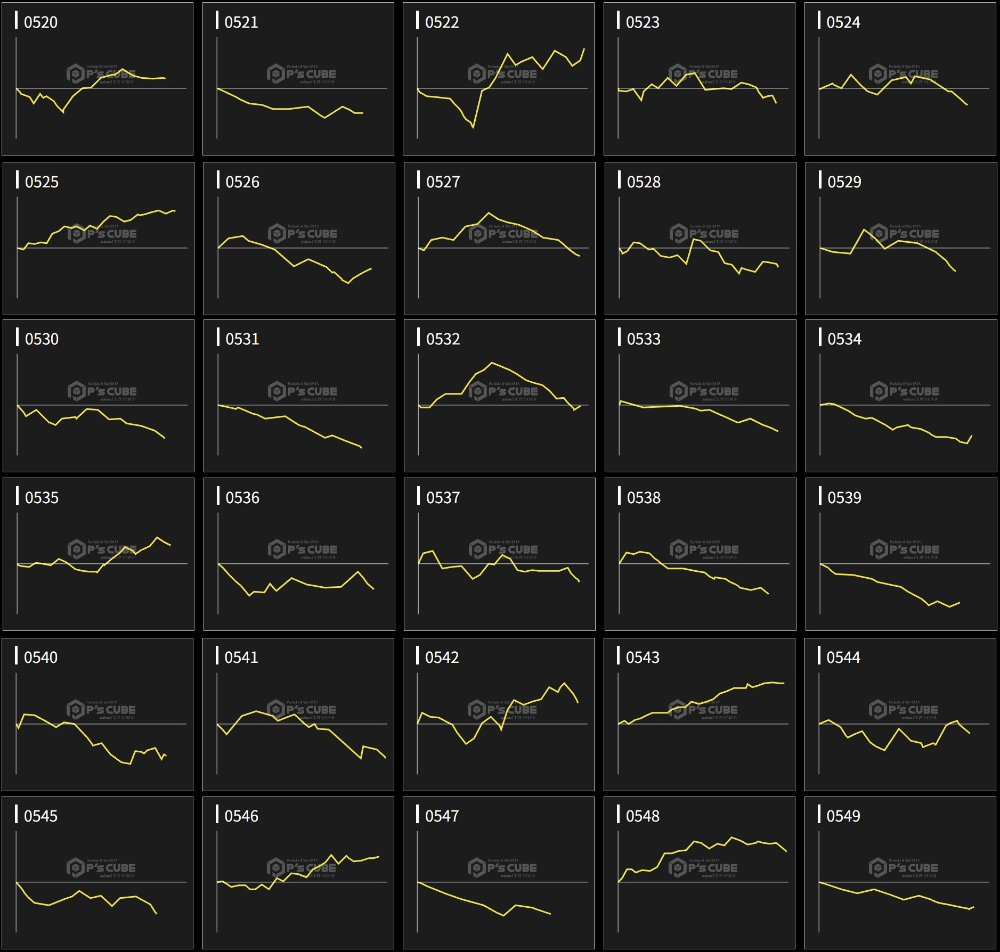Select the 0537 chart panel
The width and height of the screenshot is (1000, 952).
coord(499,554)
